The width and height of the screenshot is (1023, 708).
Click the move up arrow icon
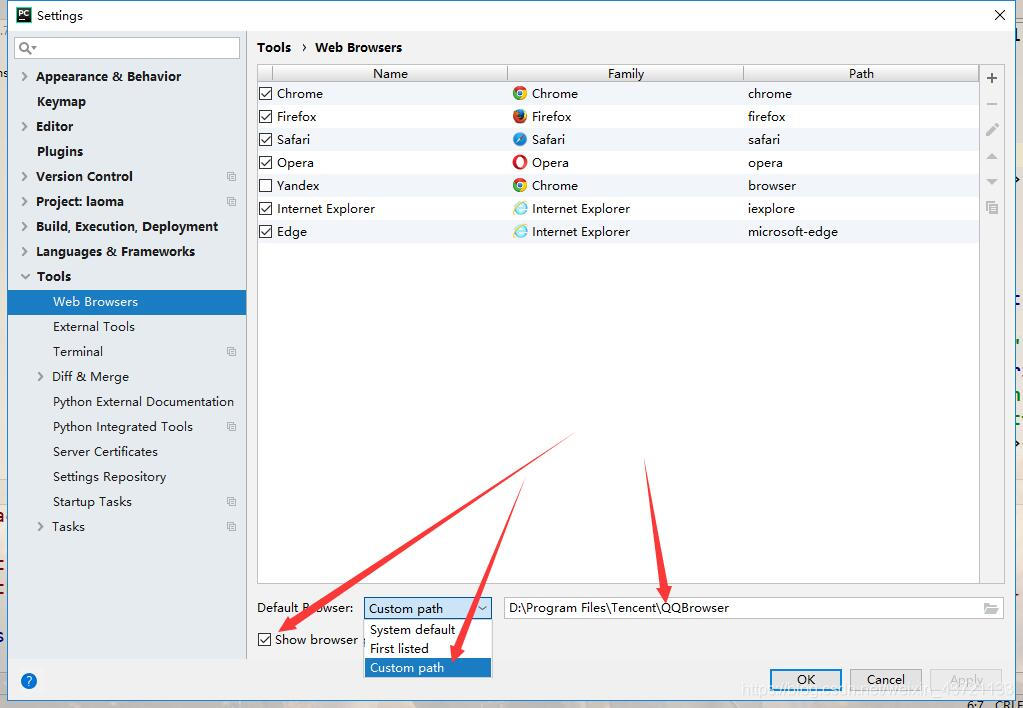[x=992, y=156]
